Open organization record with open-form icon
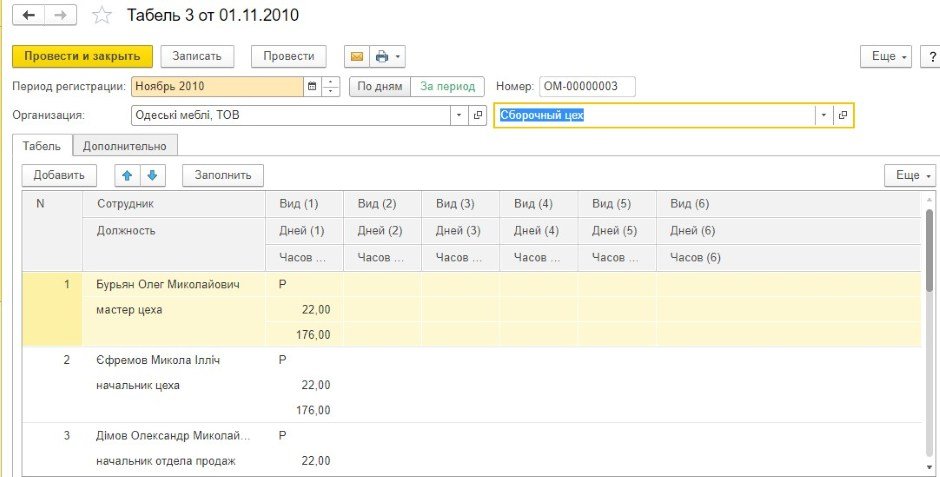The image size is (940, 477). coord(477,115)
